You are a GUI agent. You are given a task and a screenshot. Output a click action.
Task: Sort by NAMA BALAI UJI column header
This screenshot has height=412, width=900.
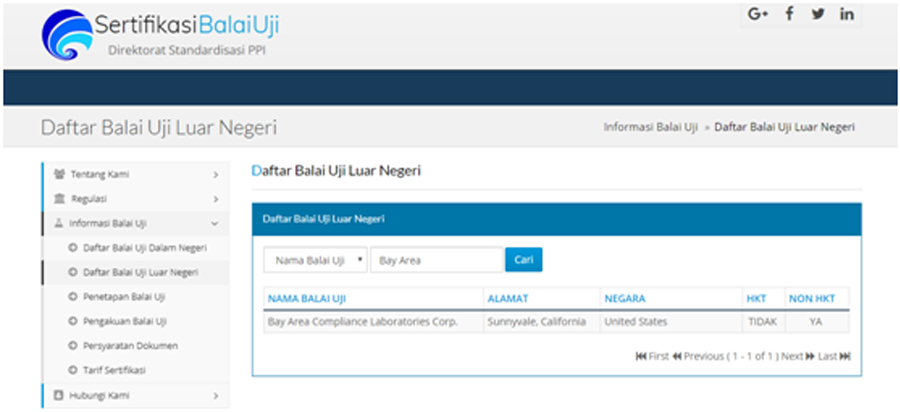307,298
